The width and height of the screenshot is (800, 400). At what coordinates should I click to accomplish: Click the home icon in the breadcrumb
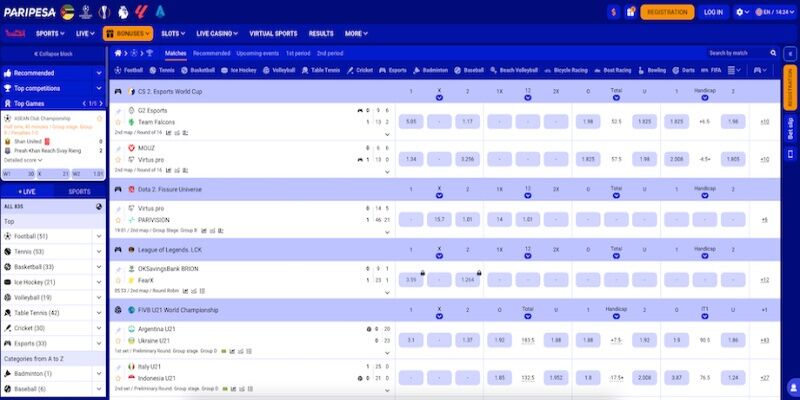(x=119, y=52)
